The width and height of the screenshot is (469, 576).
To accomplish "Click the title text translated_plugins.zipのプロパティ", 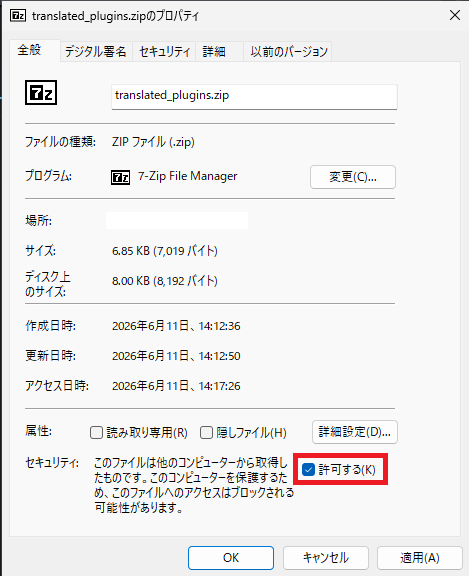I will click(x=116, y=16).
